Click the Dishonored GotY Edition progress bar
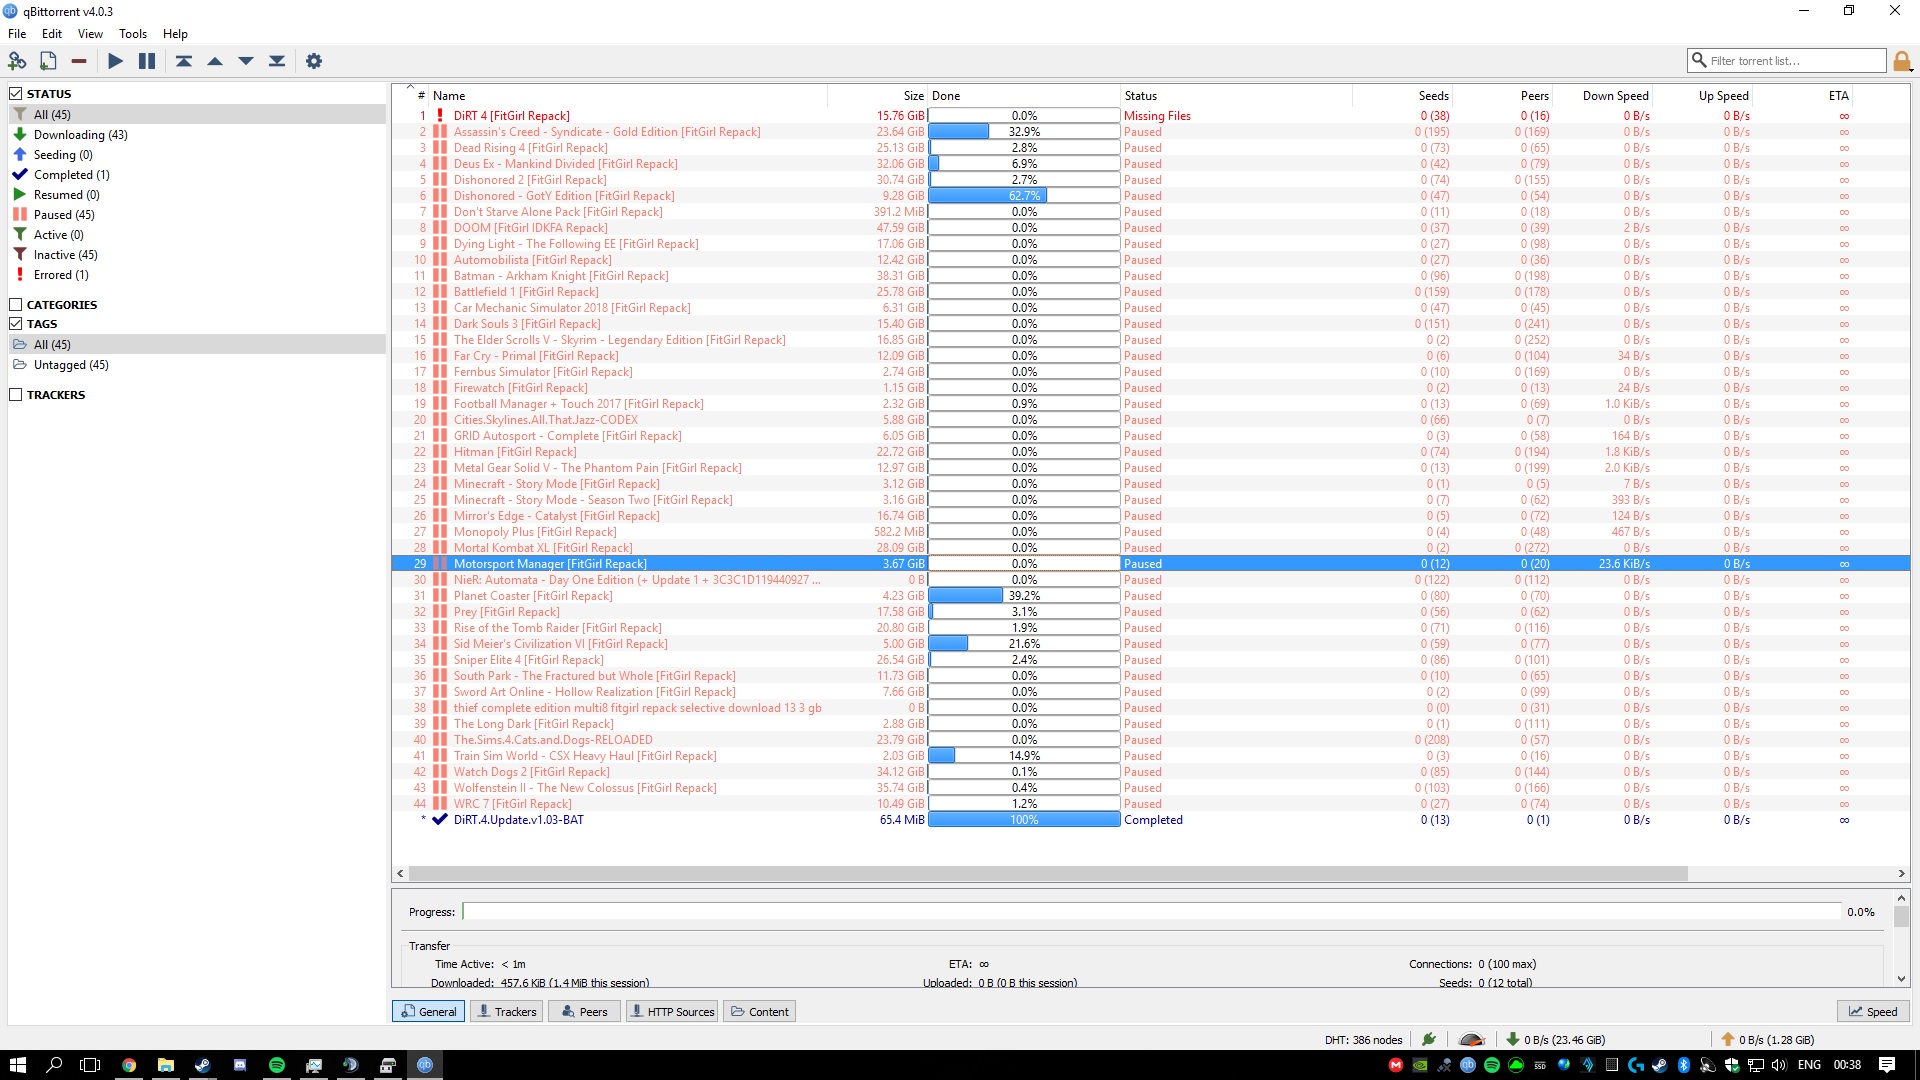This screenshot has width=1920, height=1080. [x=1024, y=196]
